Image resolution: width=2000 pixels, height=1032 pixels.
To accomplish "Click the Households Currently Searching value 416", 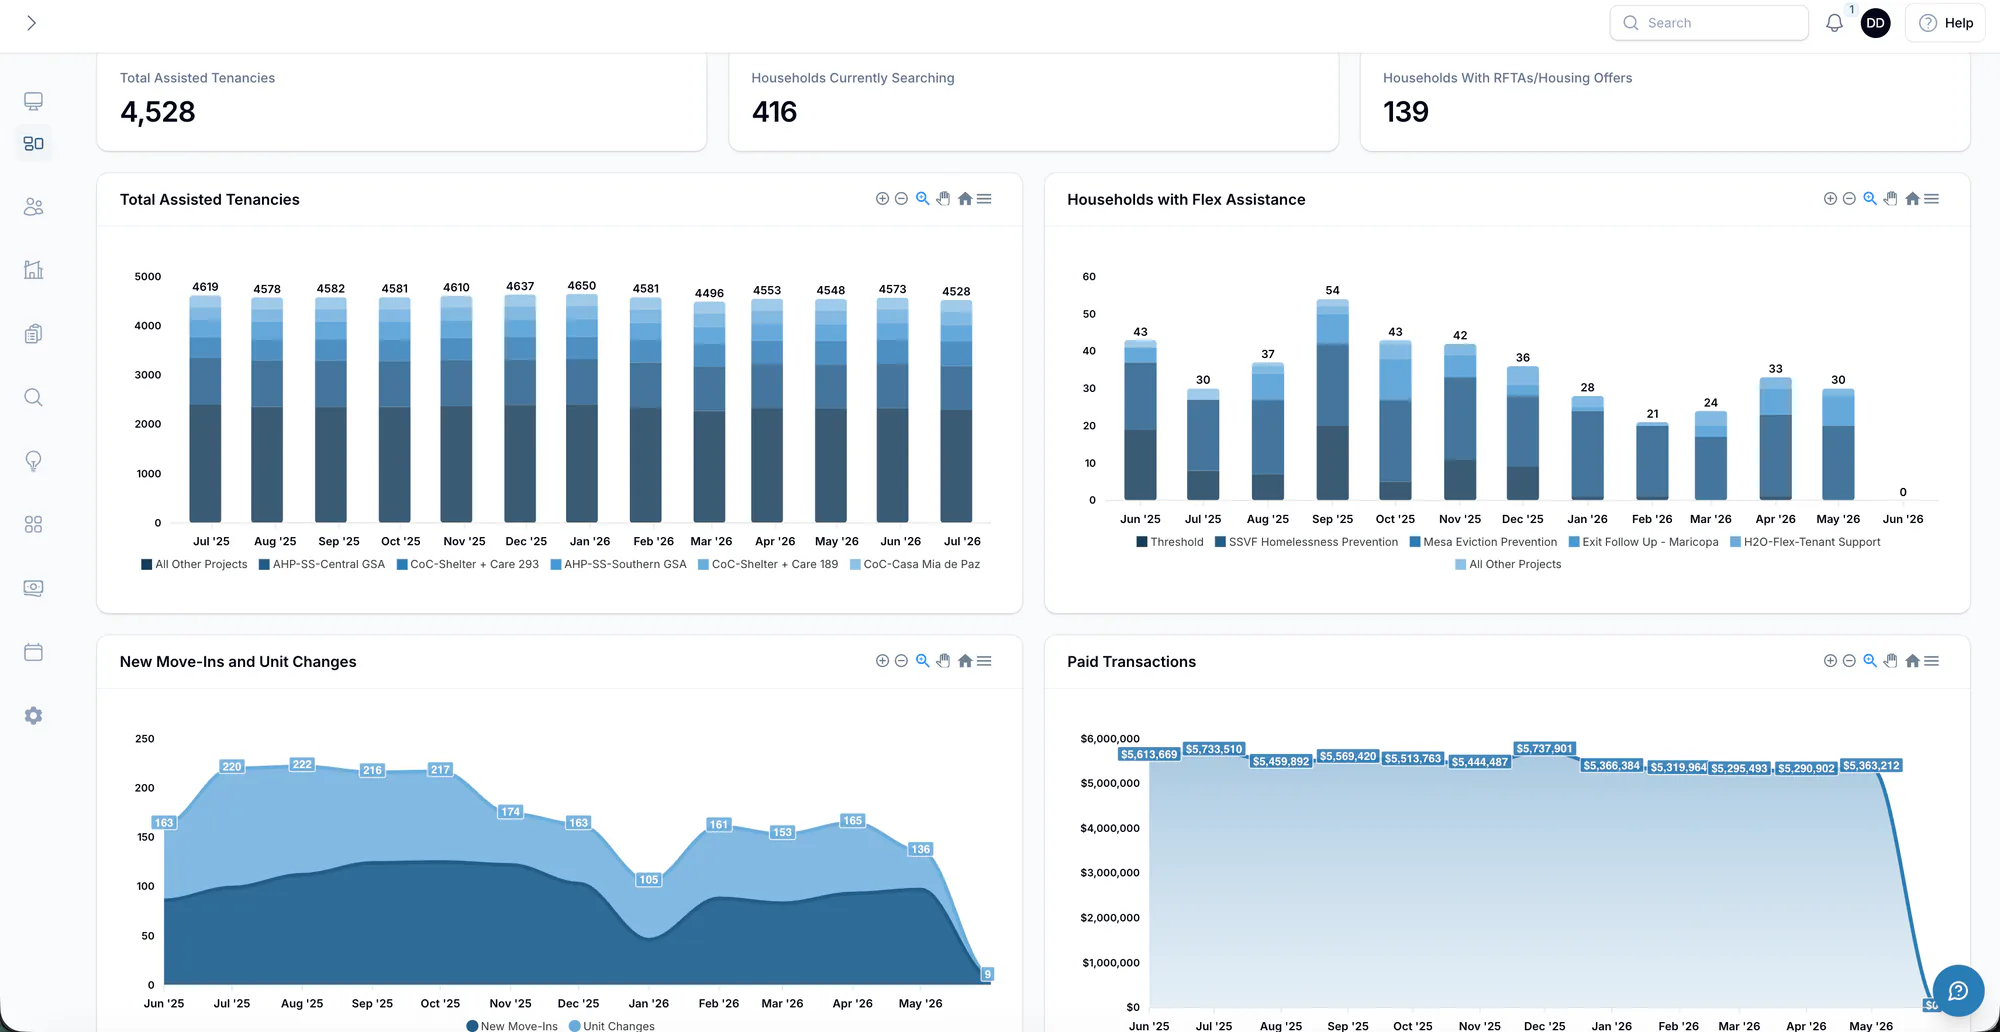I will click(x=774, y=112).
